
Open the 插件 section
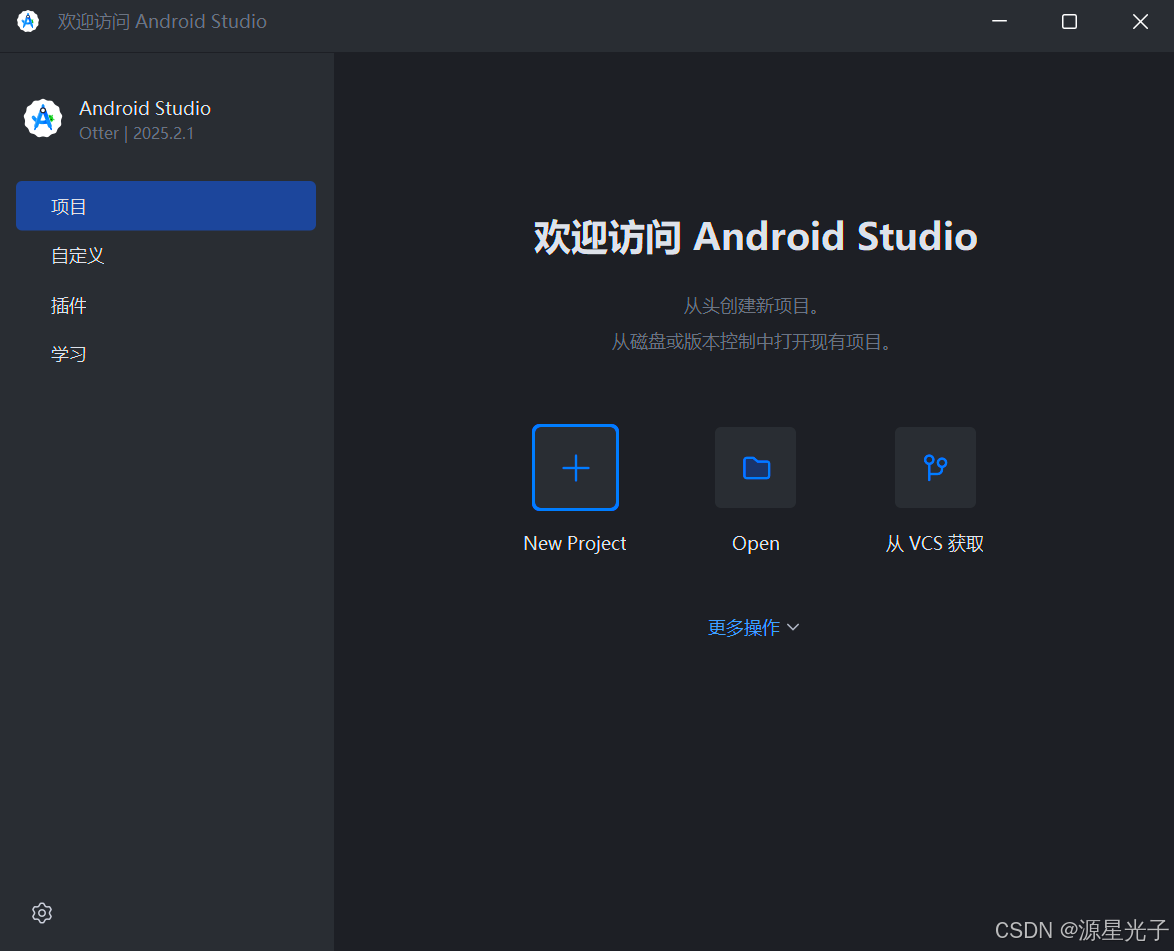pyautogui.click(x=69, y=305)
